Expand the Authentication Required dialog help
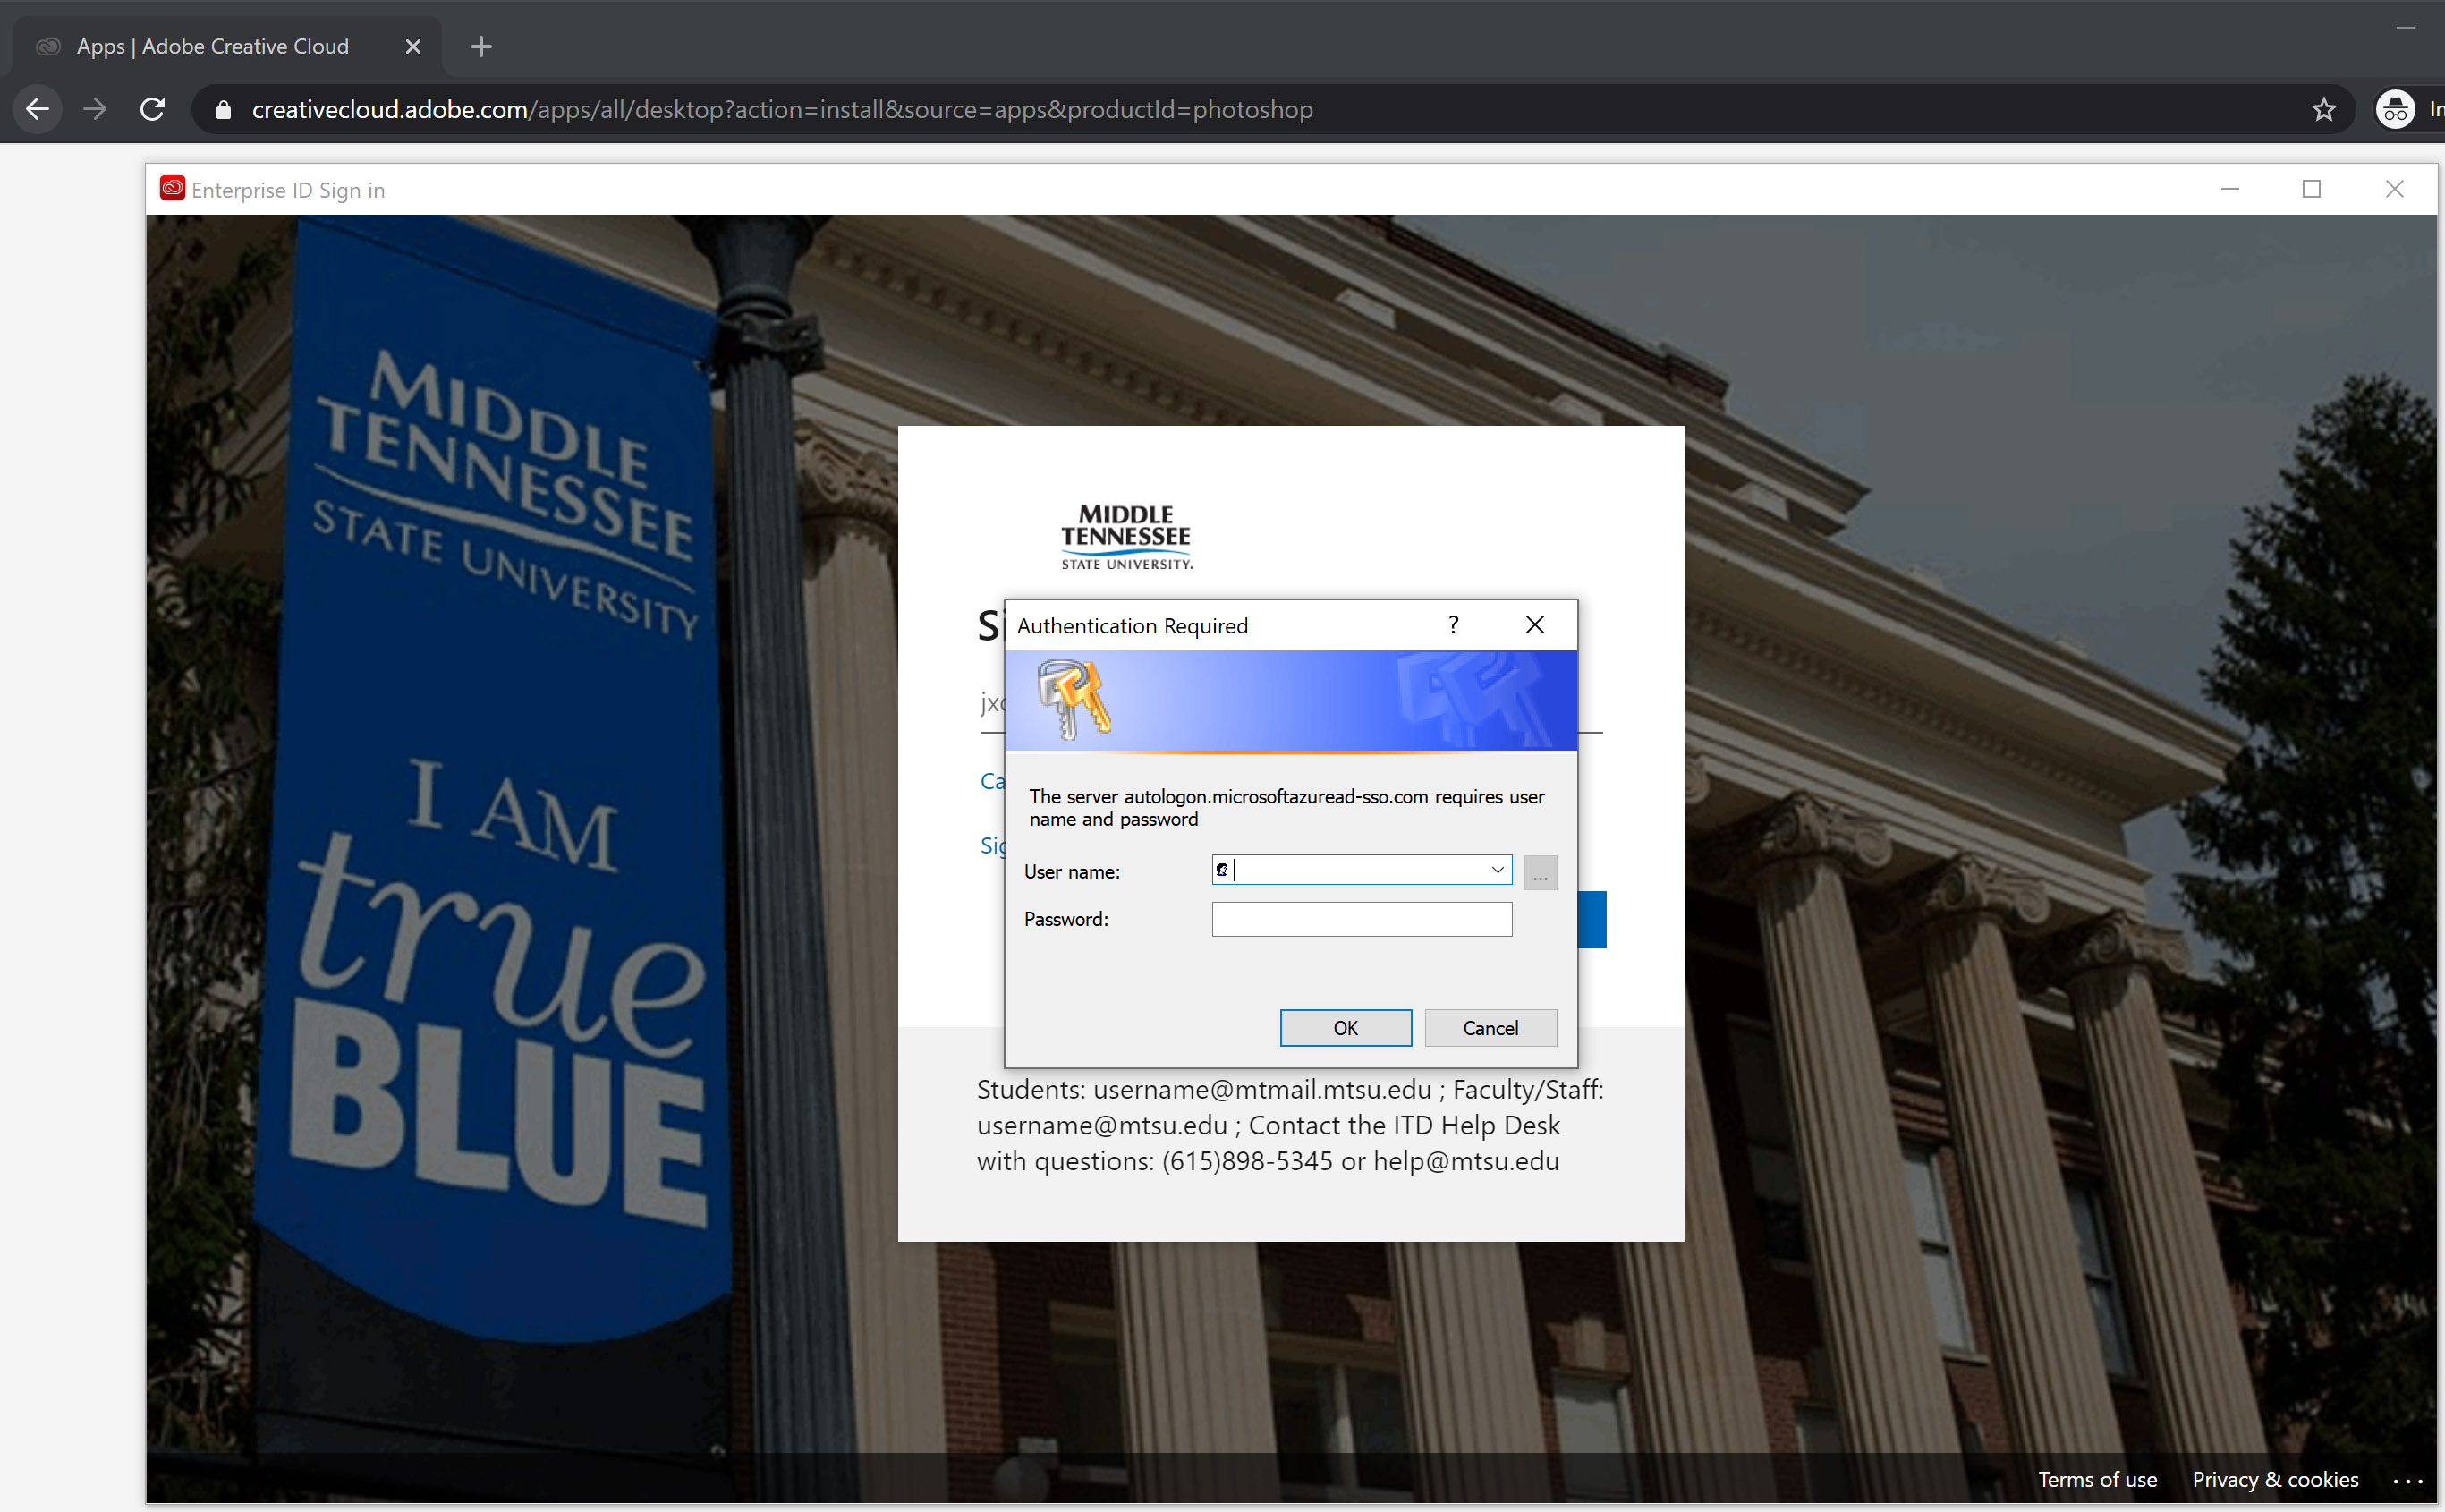 click(x=1453, y=624)
